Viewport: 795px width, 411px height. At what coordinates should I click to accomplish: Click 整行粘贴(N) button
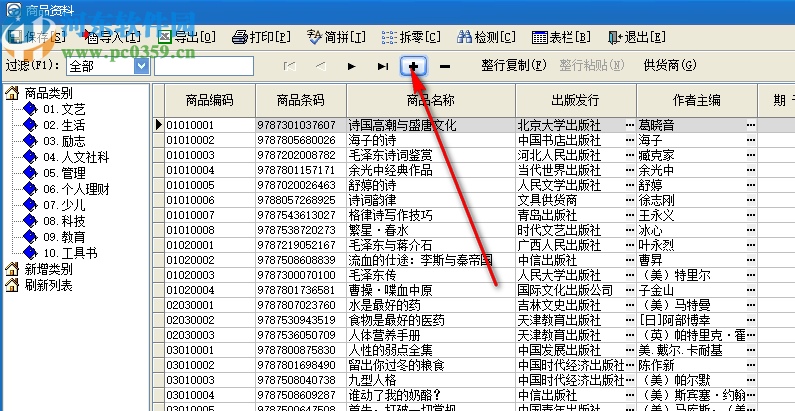point(592,65)
